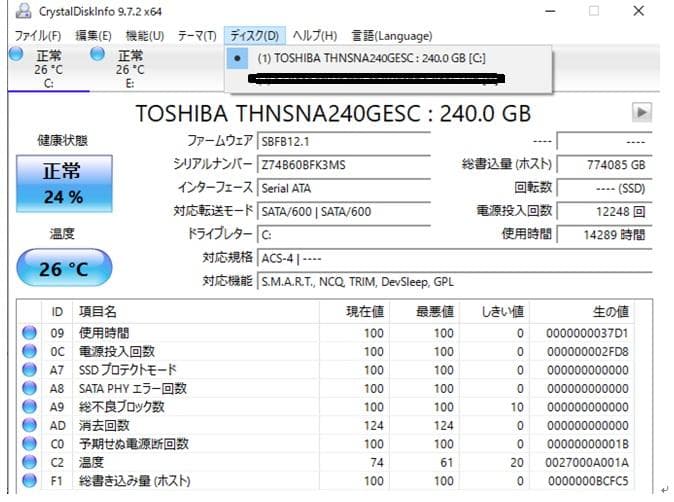The image size is (674, 502).
Task: Click the next disk arrow button
Action: [642, 113]
